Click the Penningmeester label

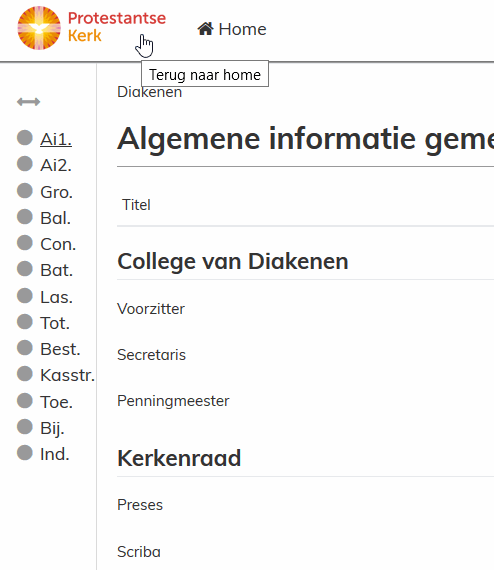(x=173, y=401)
